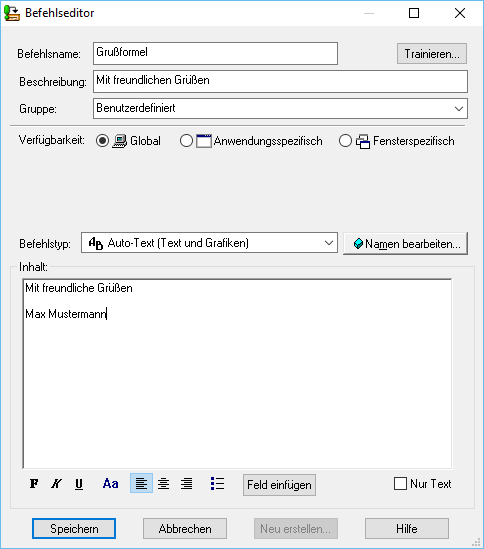Click the Beschreibung text field
Viewport: 484px width, 549px height.
[x=280, y=81]
